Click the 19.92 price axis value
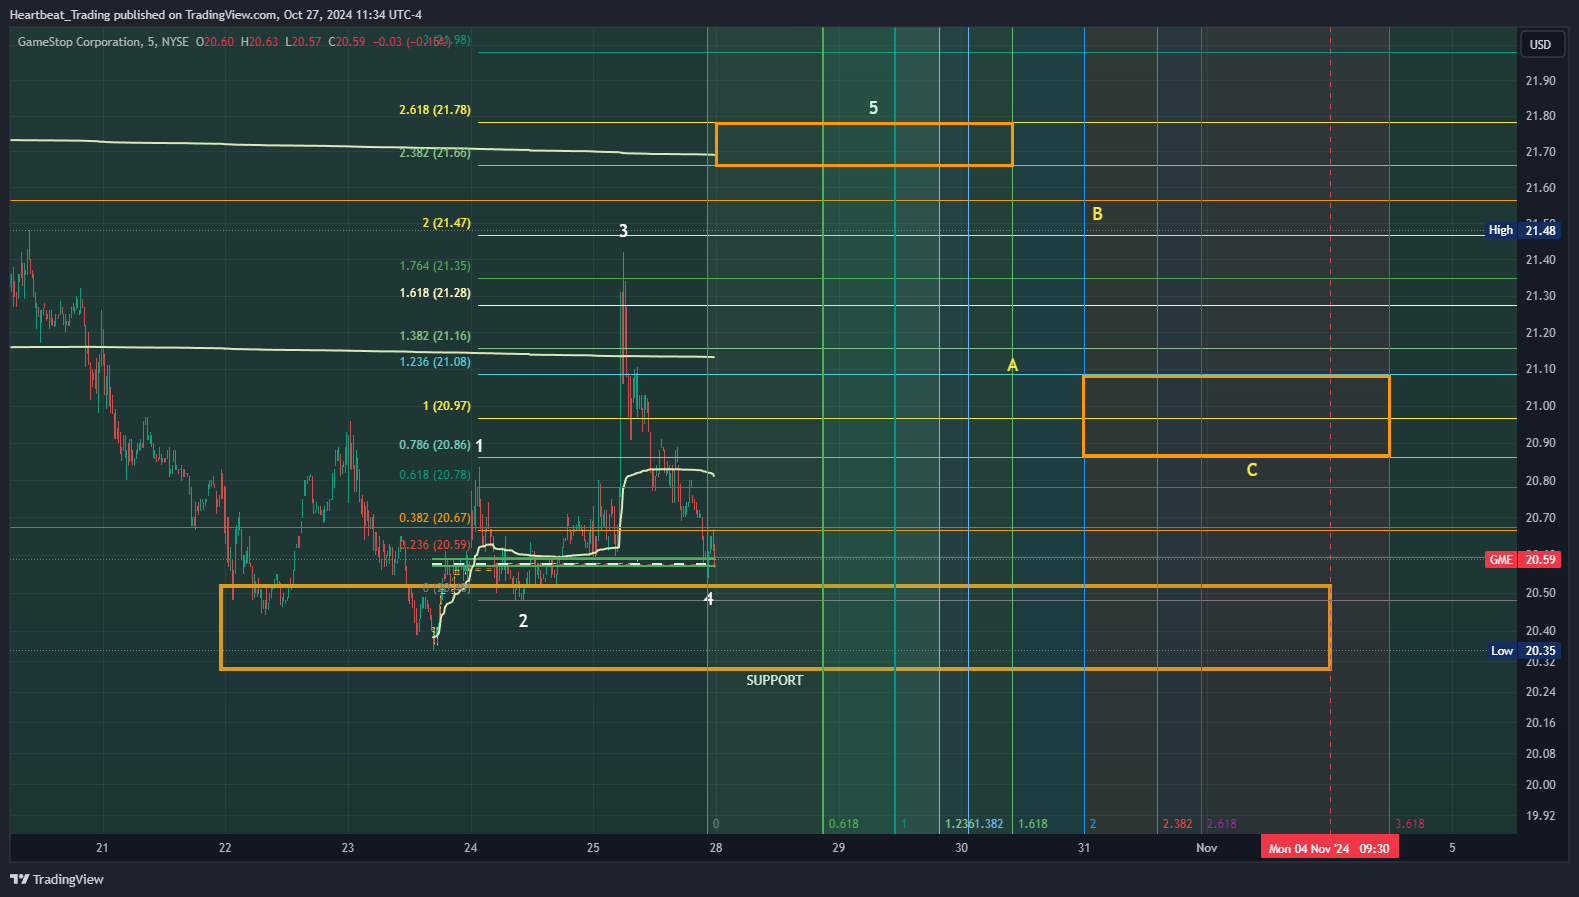Screen dimensions: 1579x897 (x=1540, y=816)
